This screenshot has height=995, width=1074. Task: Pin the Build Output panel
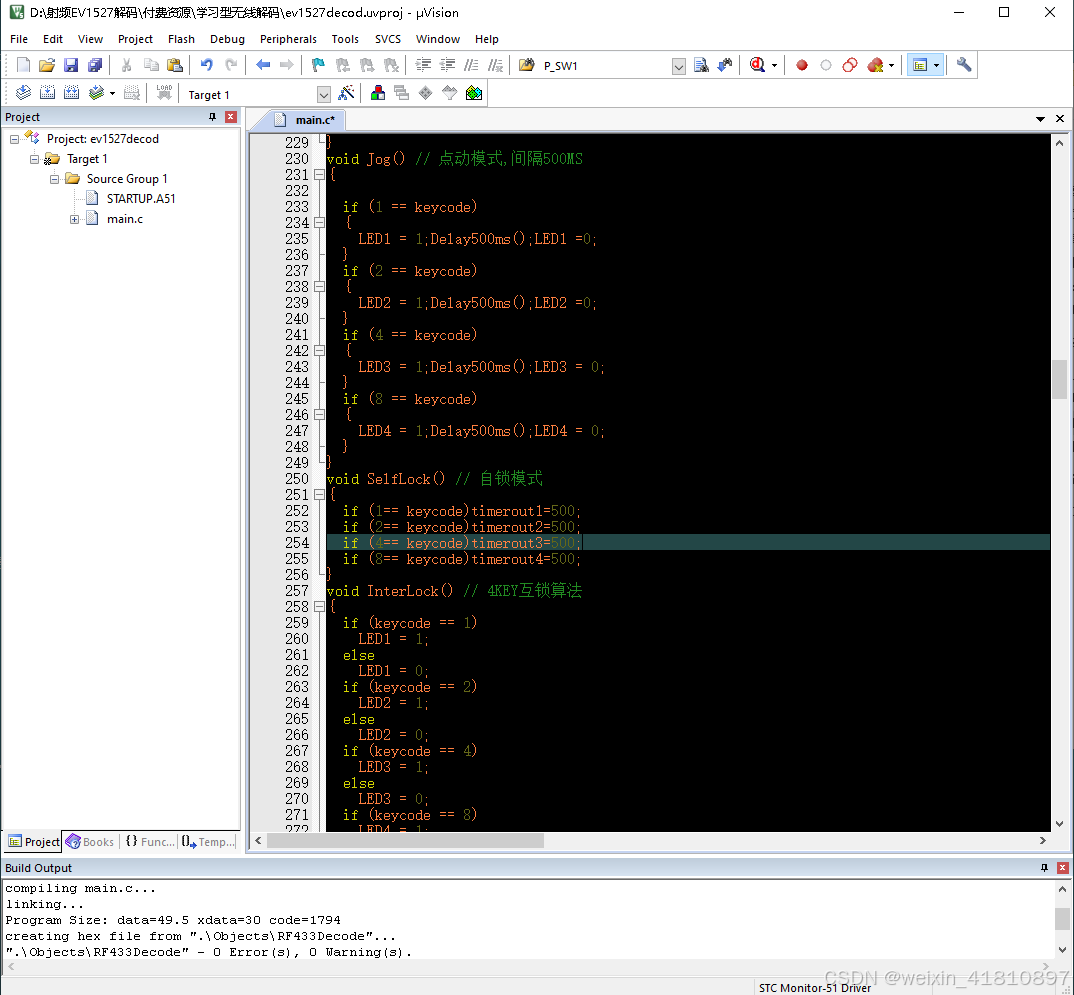pos(1044,868)
